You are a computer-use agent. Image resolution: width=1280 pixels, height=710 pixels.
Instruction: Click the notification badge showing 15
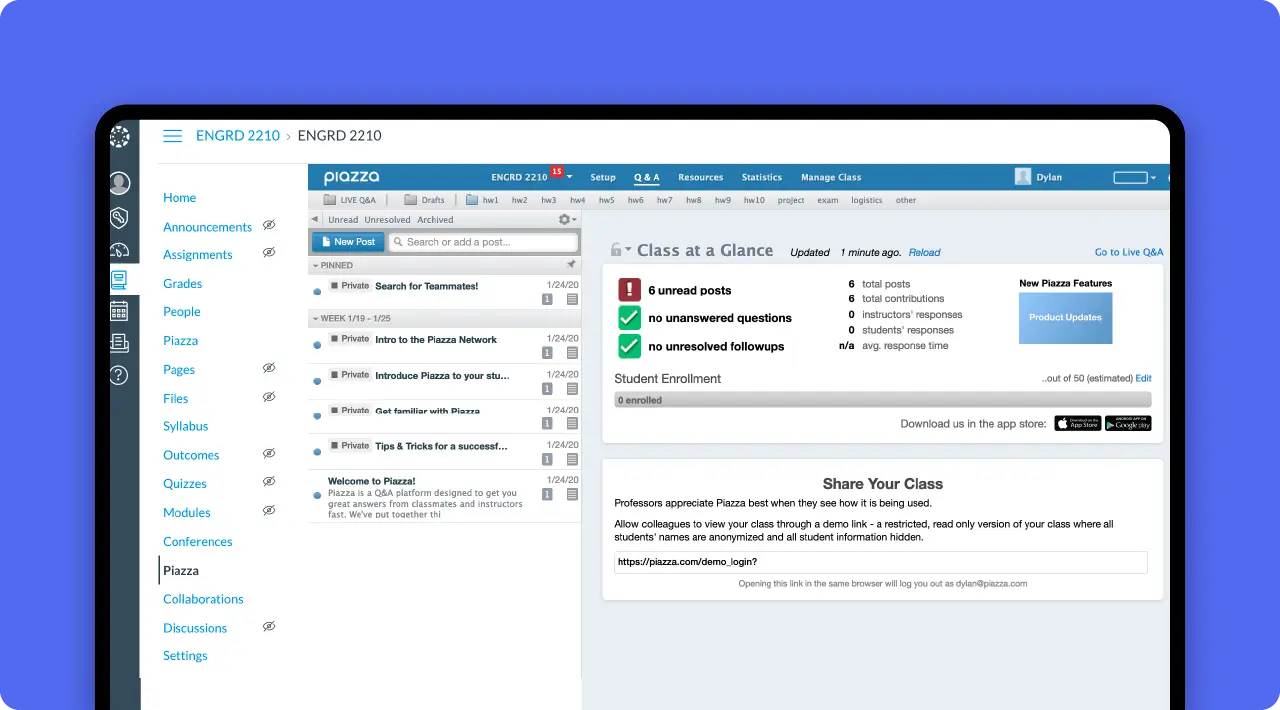click(x=556, y=171)
